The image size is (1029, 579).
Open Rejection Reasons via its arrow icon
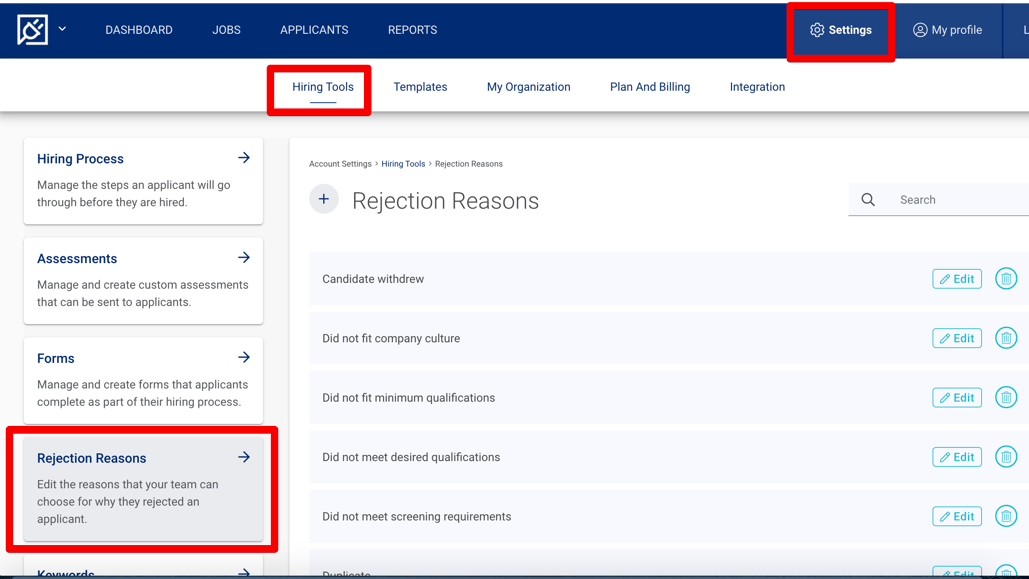click(243, 457)
